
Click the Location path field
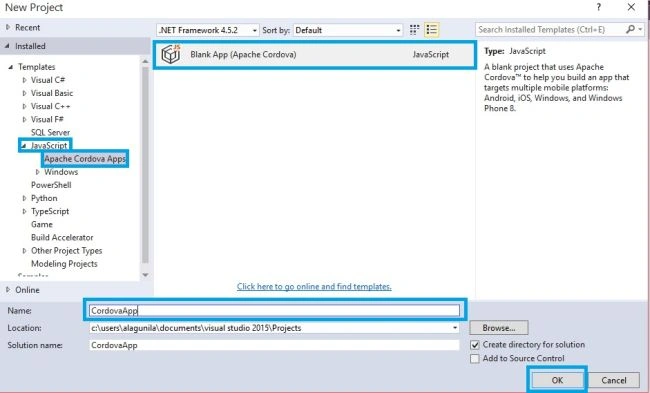(x=270, y=328)
